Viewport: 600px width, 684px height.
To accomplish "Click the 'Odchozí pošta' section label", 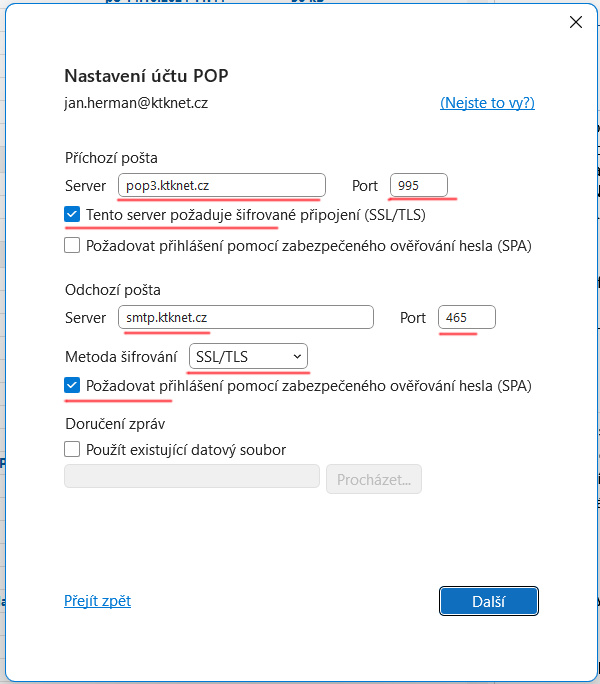I will pyautogui.click(x=111, y=289).
